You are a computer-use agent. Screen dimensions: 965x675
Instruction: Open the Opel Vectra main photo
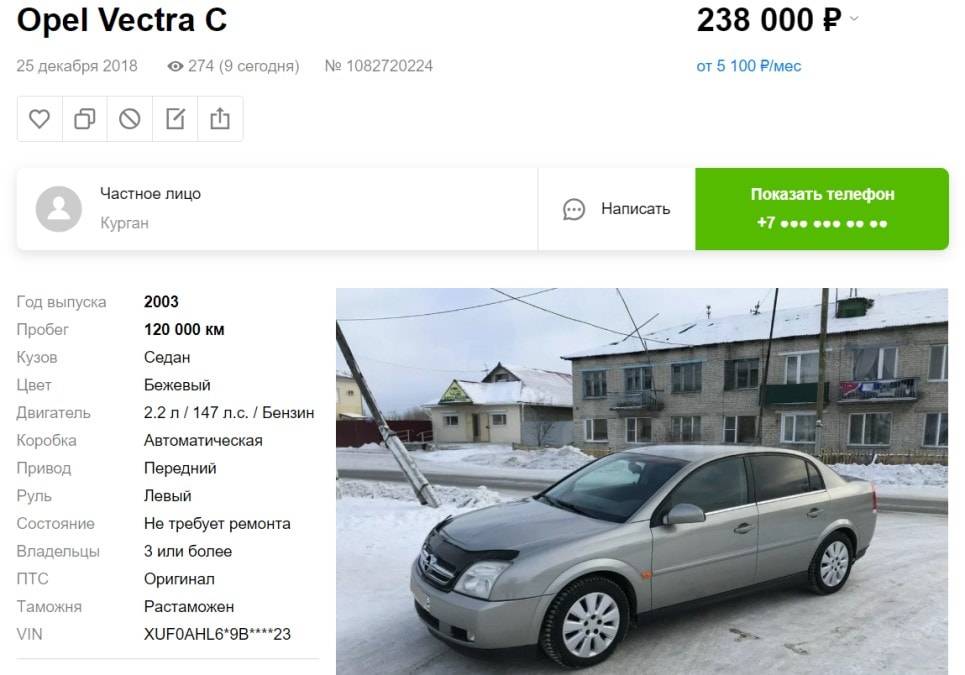[641, 481]
